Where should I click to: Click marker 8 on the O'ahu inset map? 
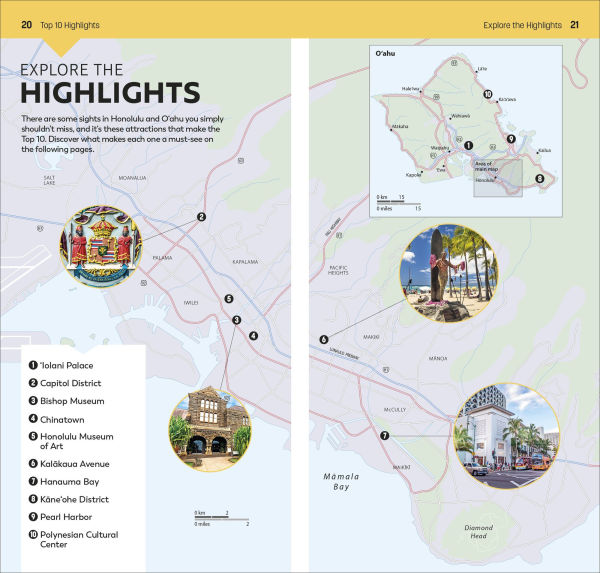point(540,179)
